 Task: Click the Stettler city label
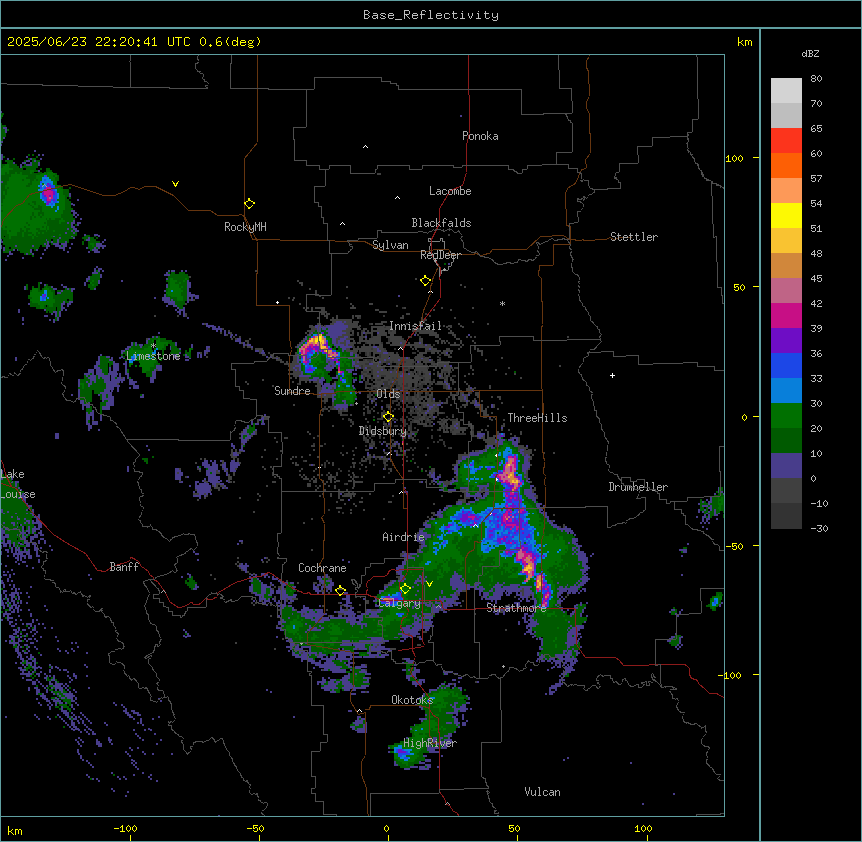tap(634, 237)
